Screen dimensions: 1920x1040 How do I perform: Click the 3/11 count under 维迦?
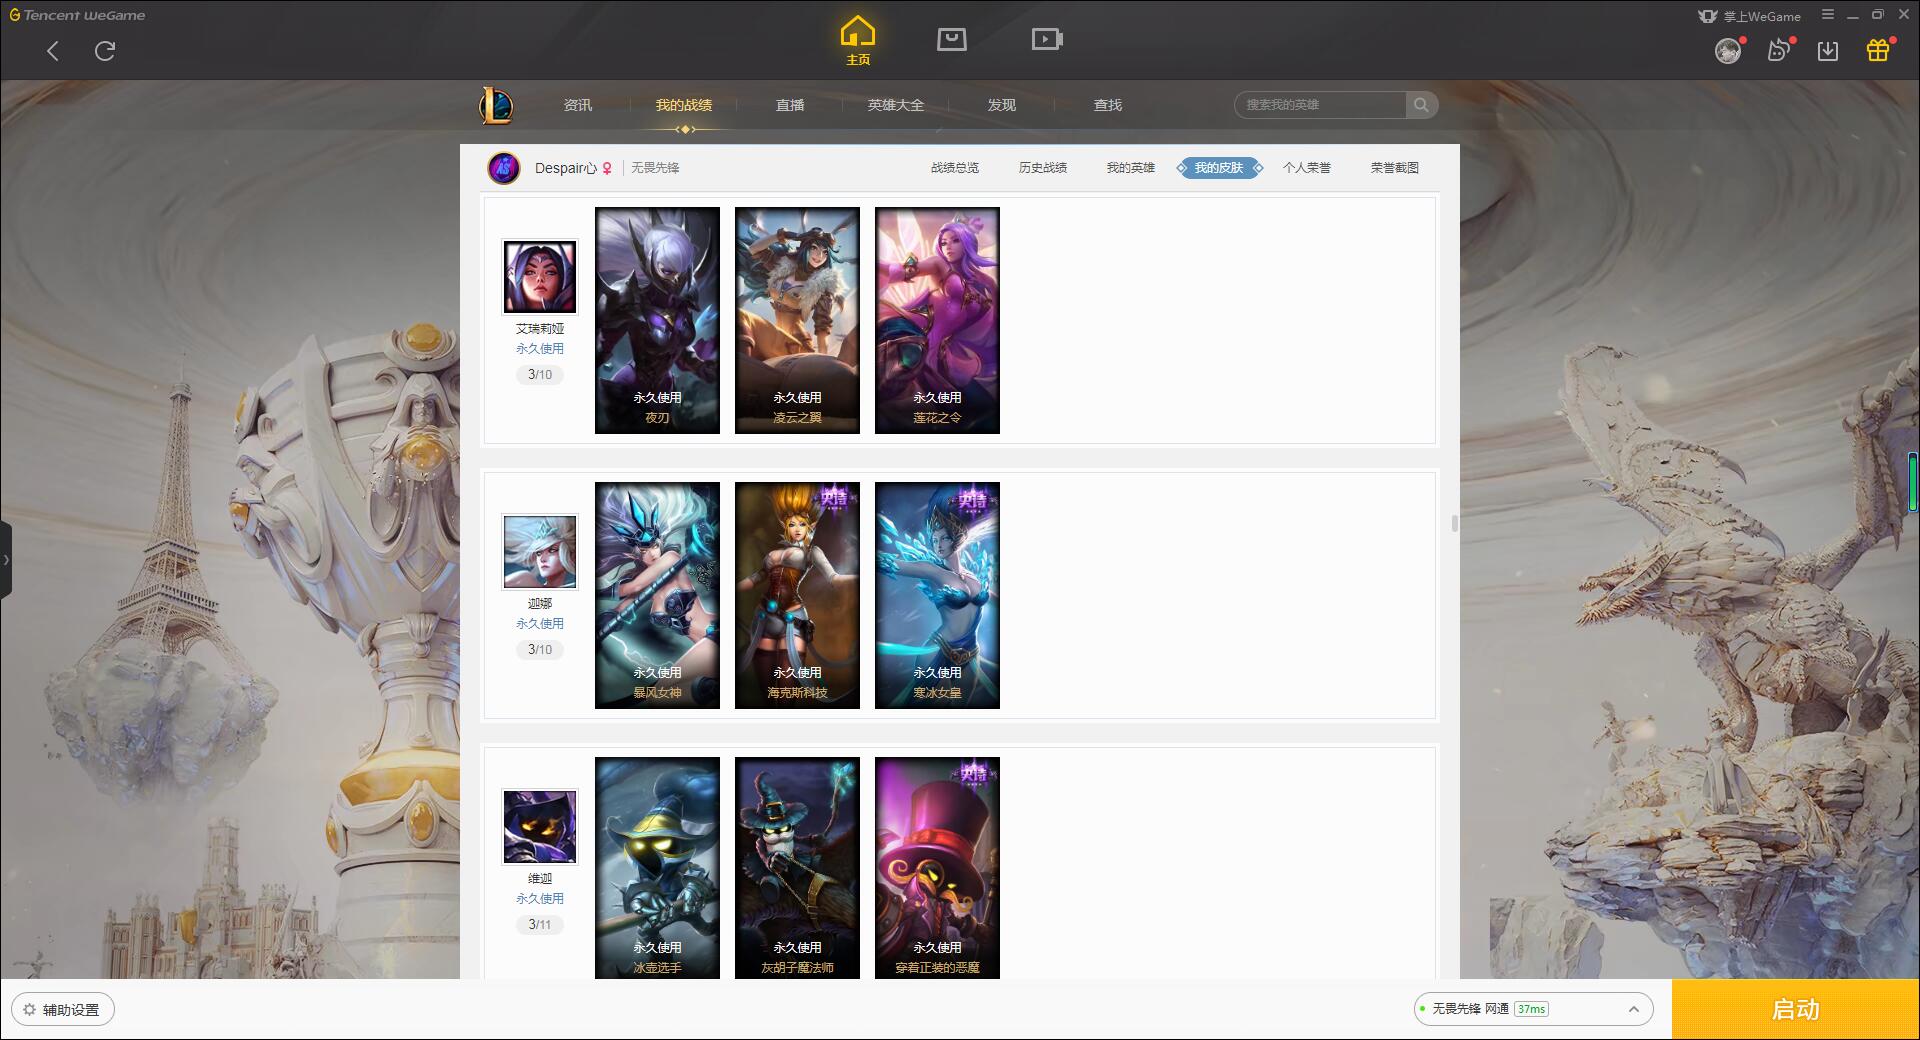(540, 925)
